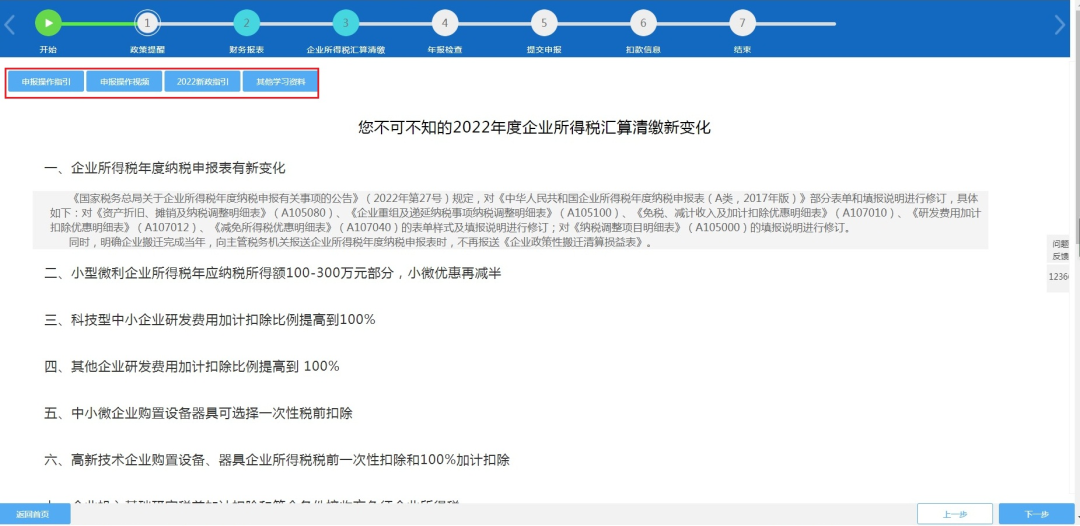The image size is (1080, 526).
Task: Click the left arrow in the step bar
Action: (10, 25)
